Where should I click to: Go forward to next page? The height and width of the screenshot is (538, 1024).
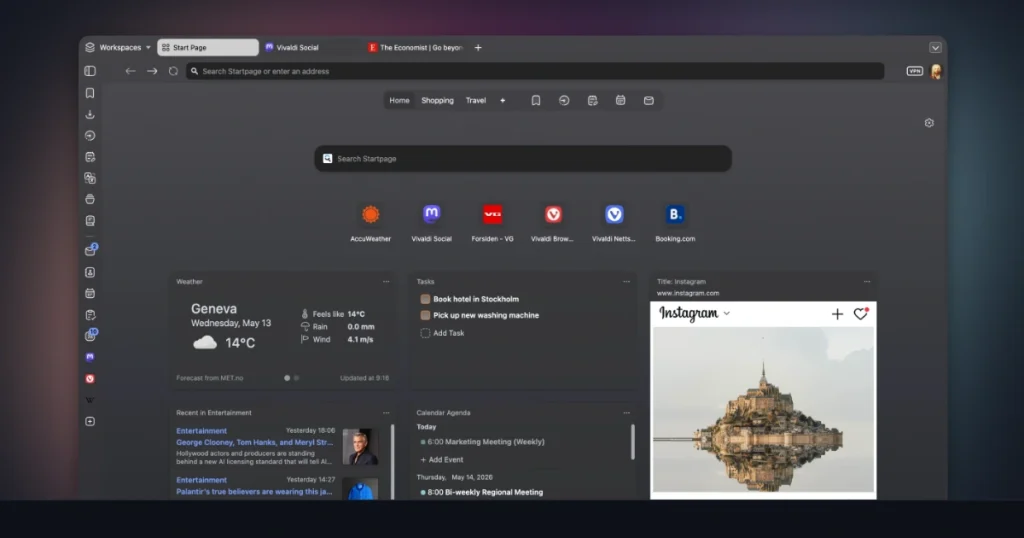pos(152,71)
